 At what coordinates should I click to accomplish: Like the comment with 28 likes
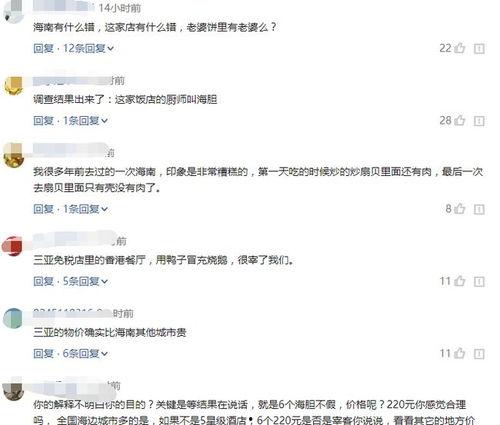[x=460, y=120]
